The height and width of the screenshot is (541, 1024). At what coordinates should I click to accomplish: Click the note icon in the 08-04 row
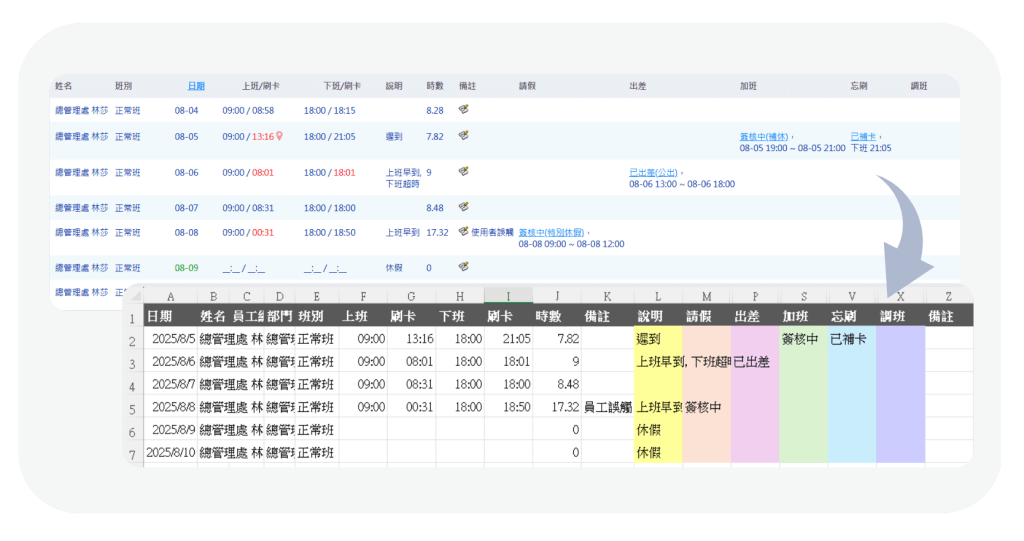(x=463, y=109)
